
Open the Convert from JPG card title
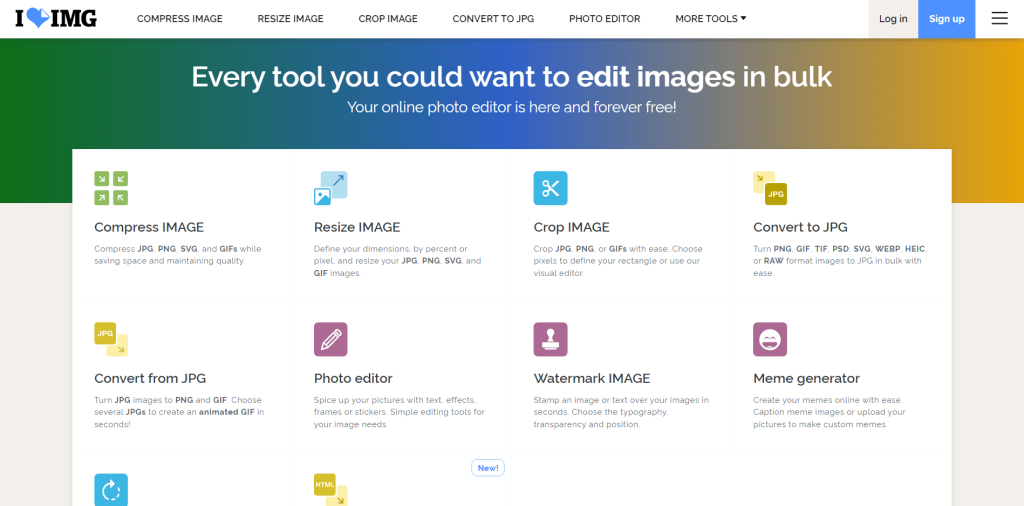[150, 378]
